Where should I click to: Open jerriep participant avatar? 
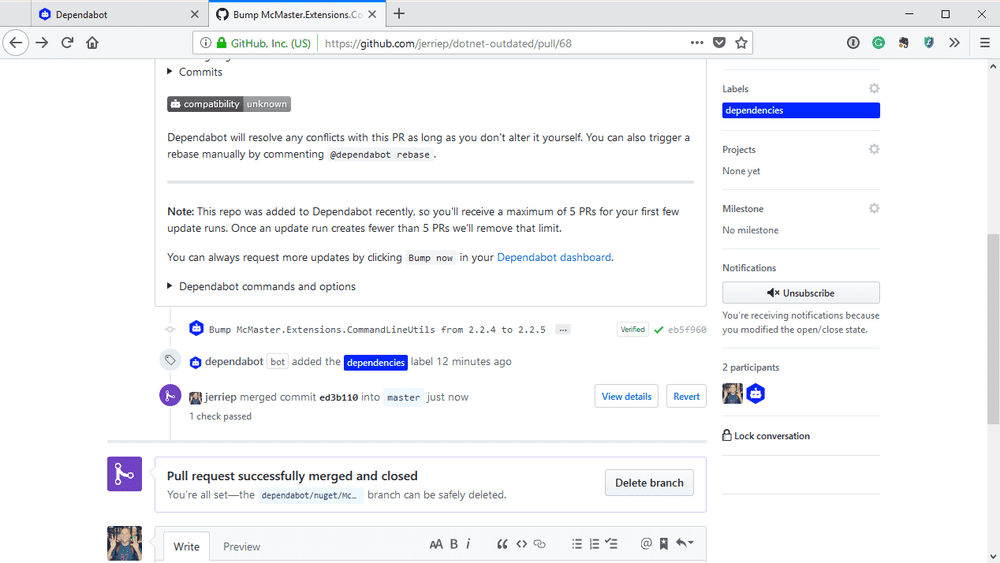pos(733,393)
